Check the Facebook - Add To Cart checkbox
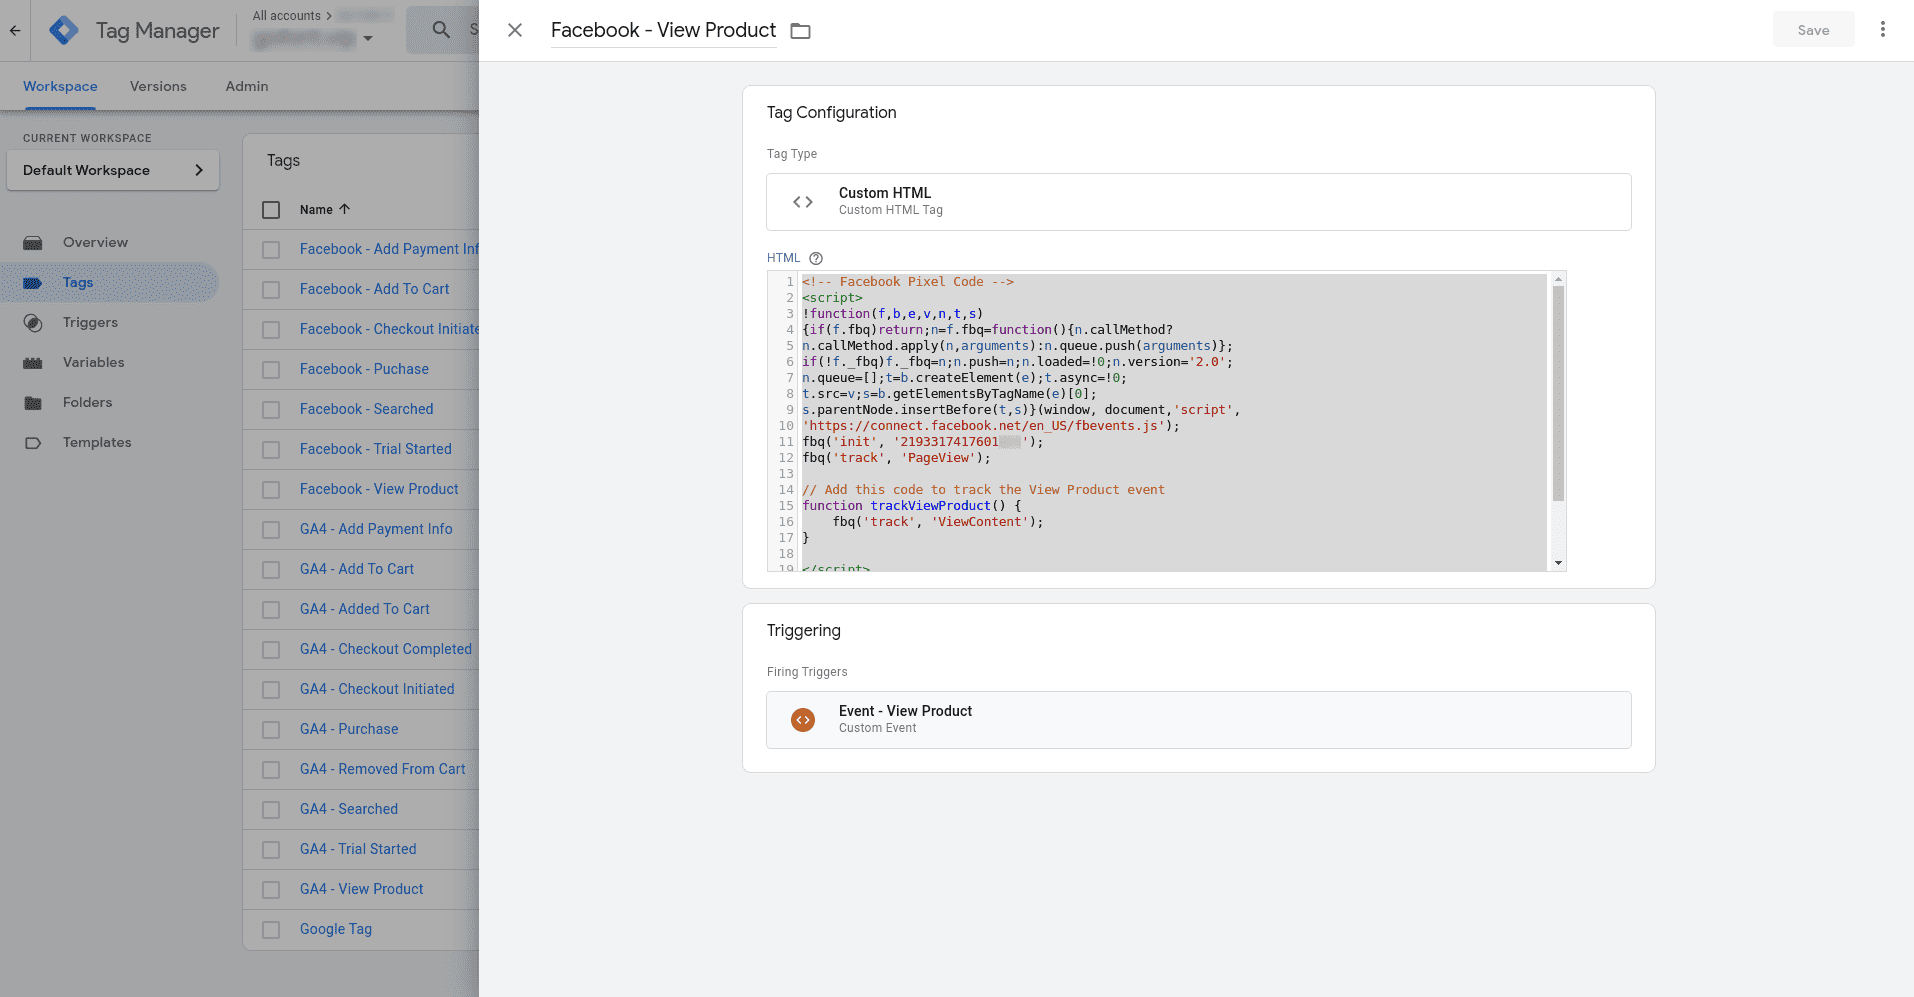The width and height of the screenshot is (1914, 997). [x=271, y=290]
